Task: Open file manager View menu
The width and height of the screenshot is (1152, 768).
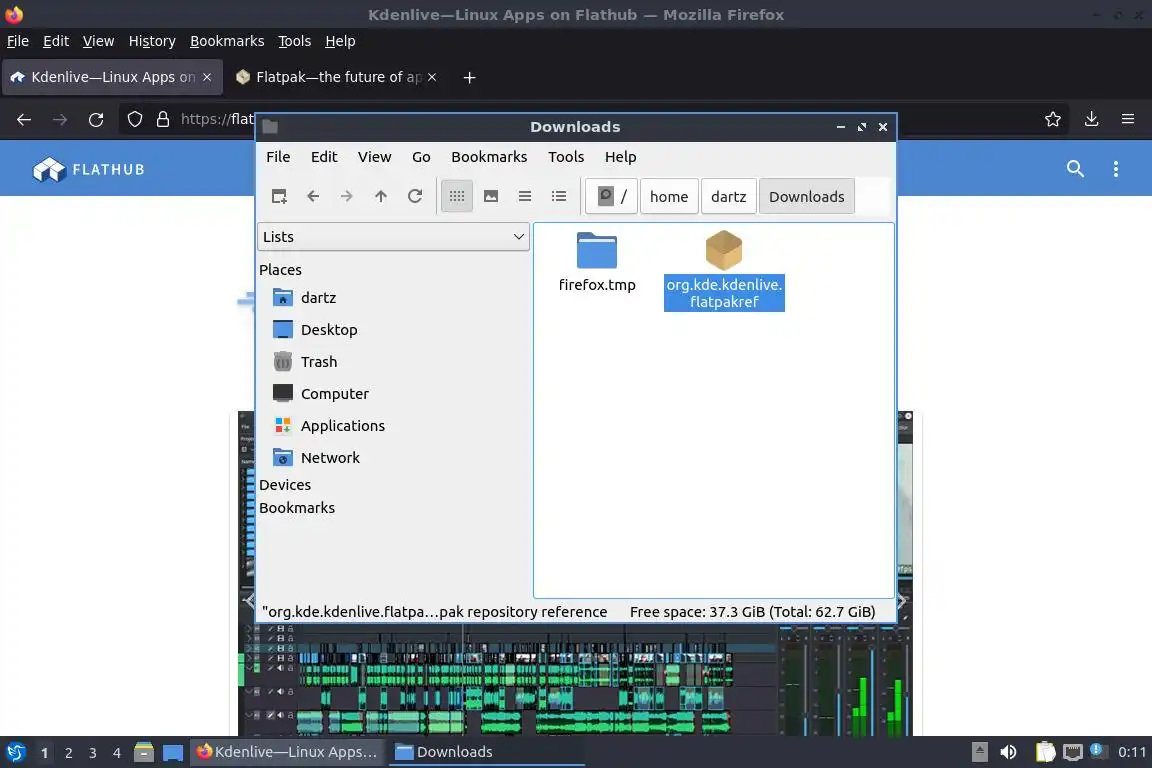Action: (374, 157)
